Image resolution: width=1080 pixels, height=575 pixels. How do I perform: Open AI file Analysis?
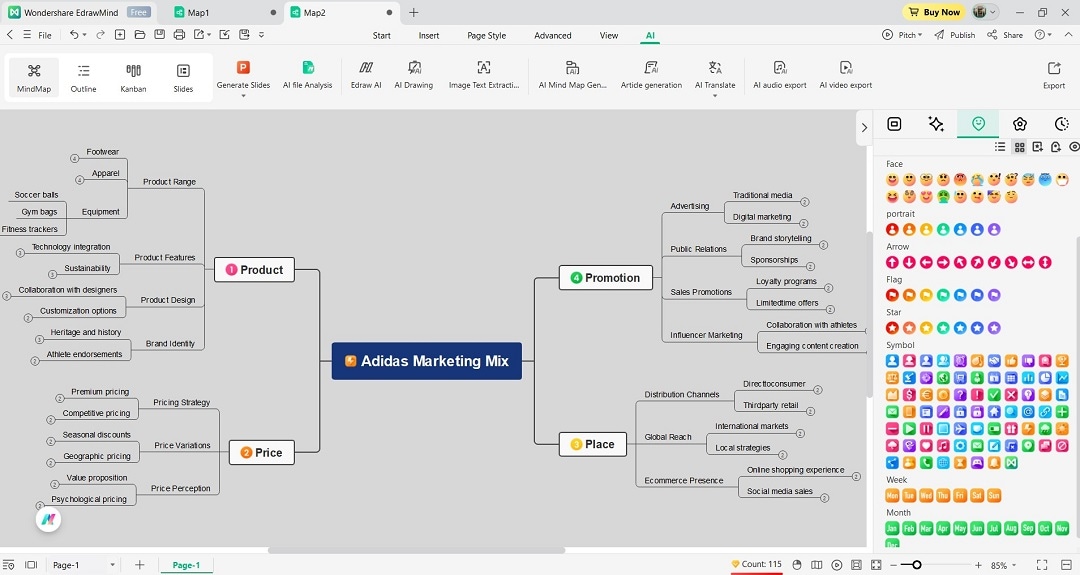[307, 75]
